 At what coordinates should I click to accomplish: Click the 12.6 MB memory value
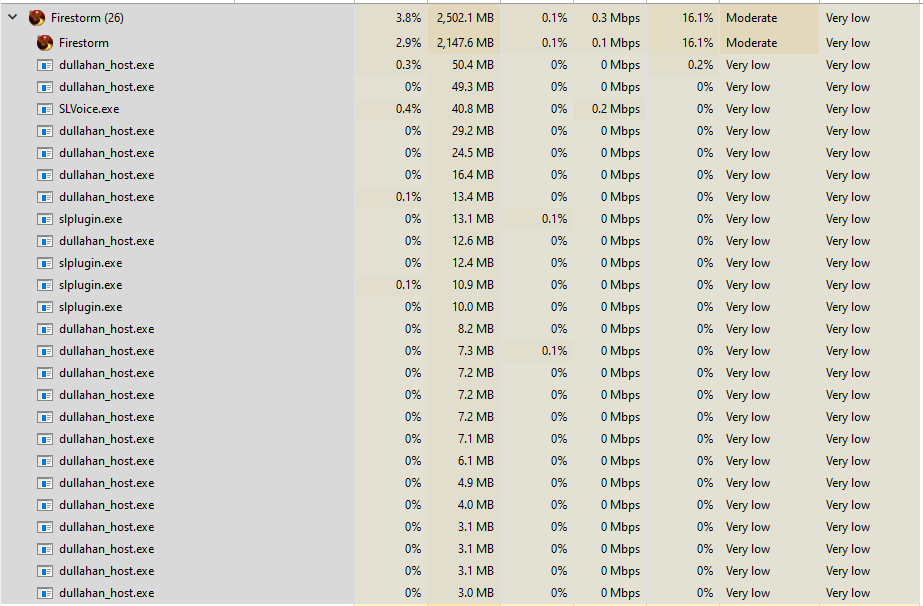tap(473, 241)
